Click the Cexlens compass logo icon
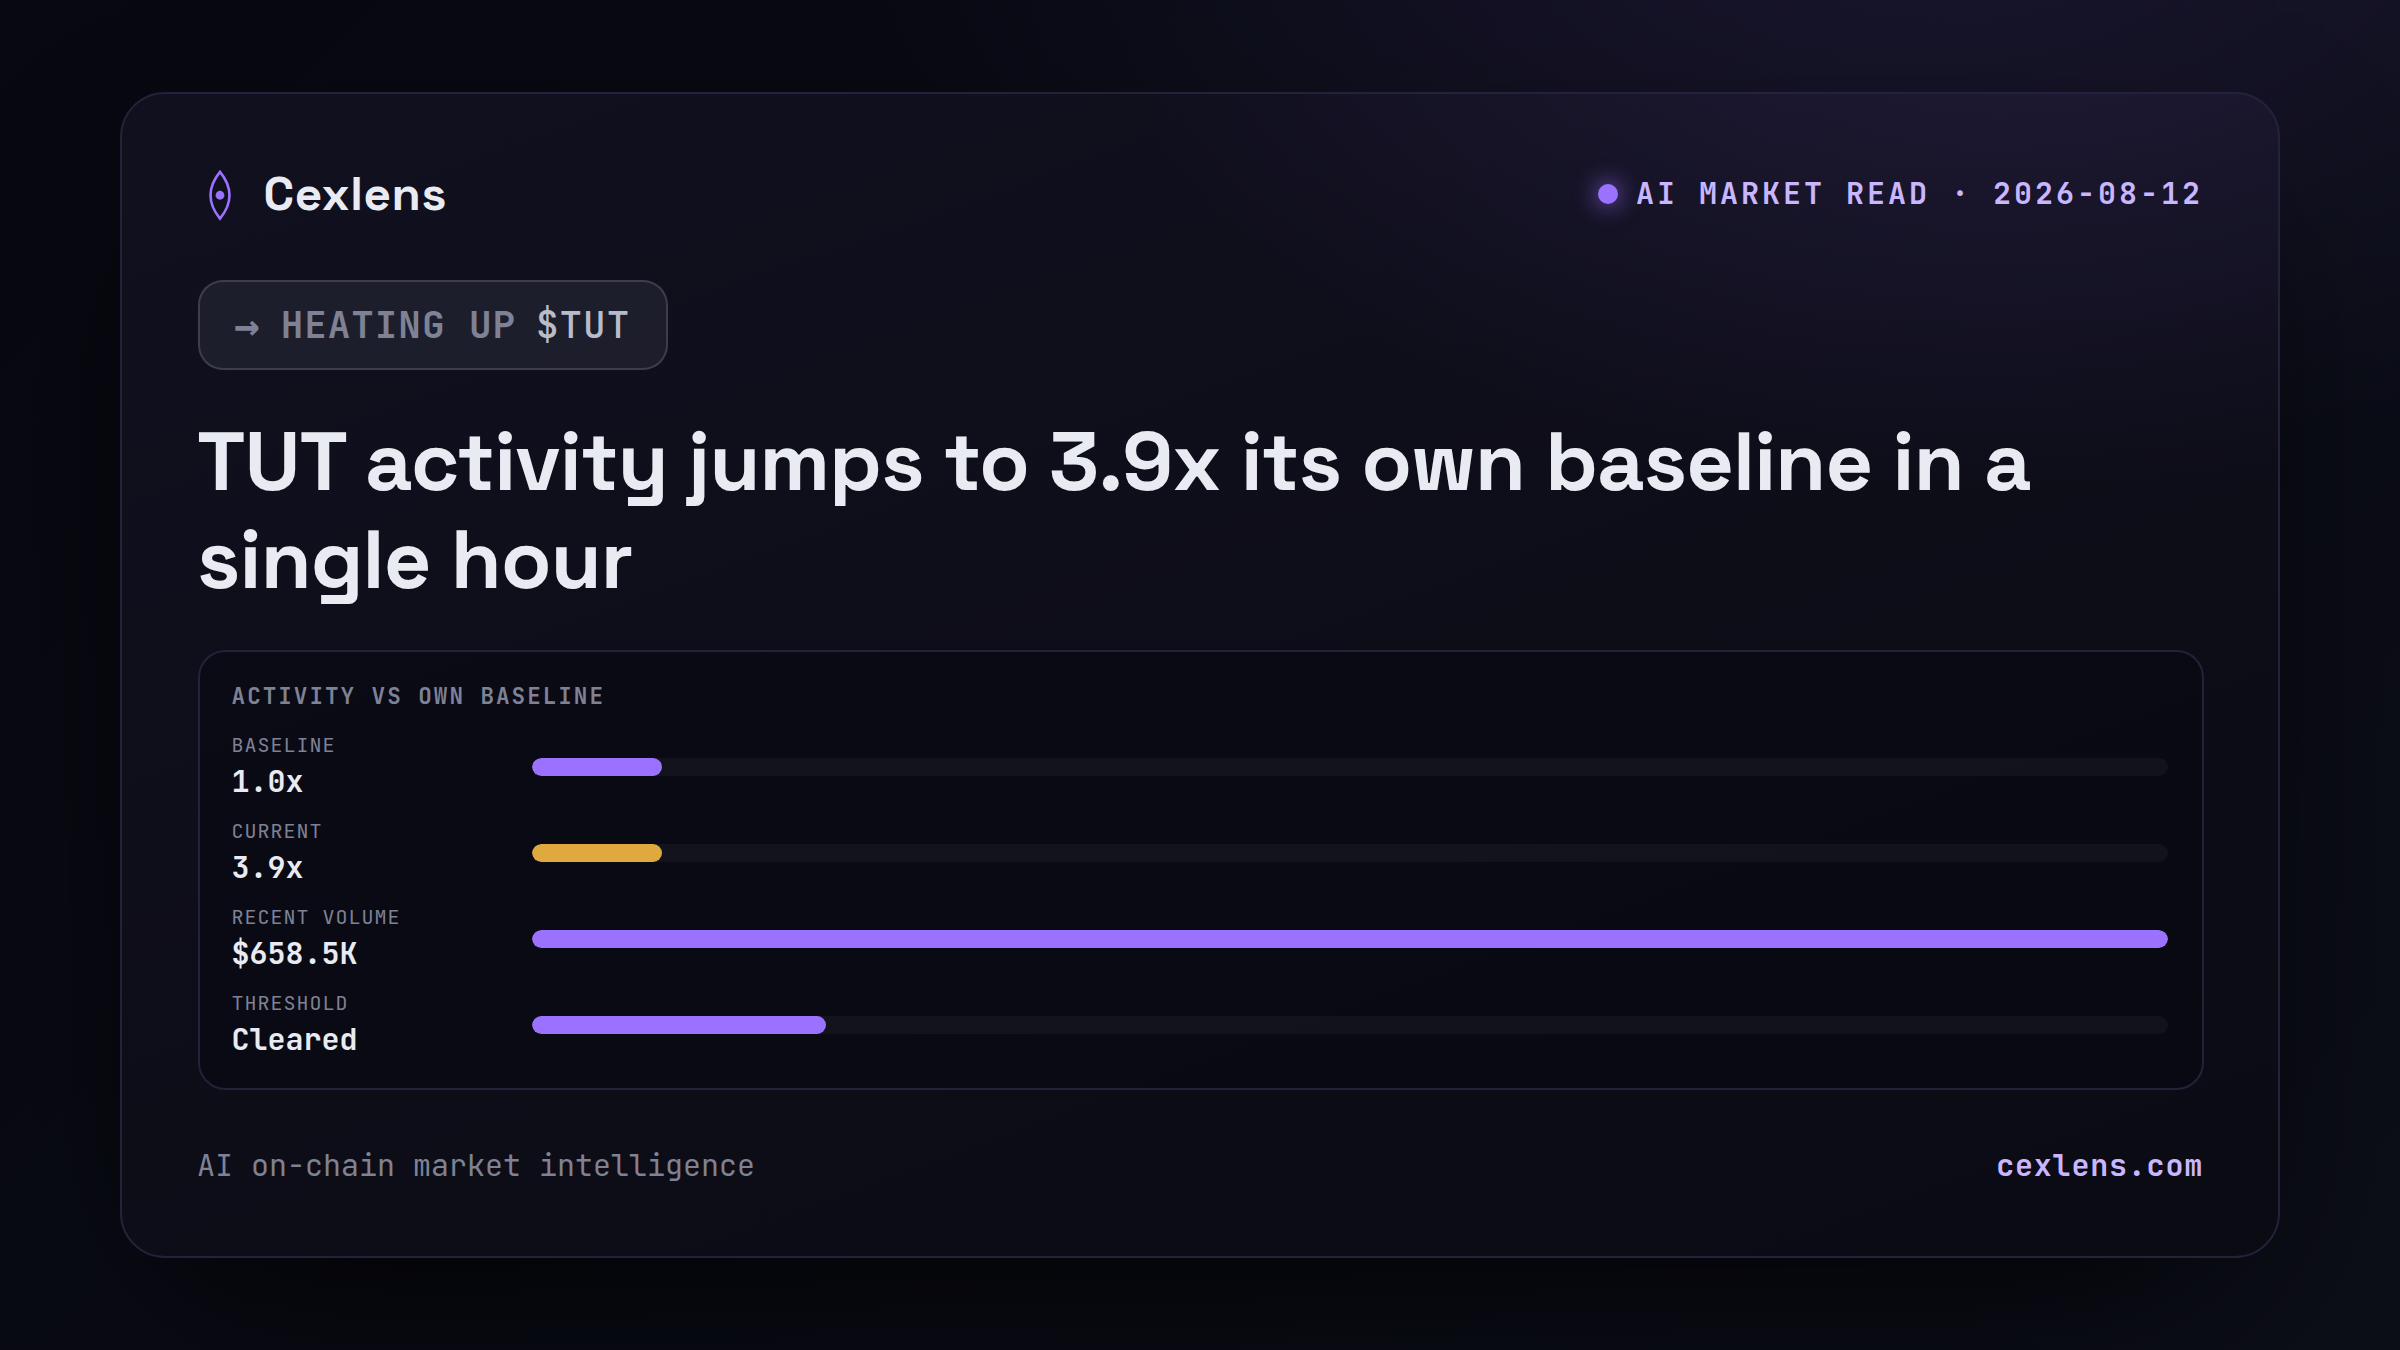This screenshot has height=1350, width=2400. click(x=220, y=195)
